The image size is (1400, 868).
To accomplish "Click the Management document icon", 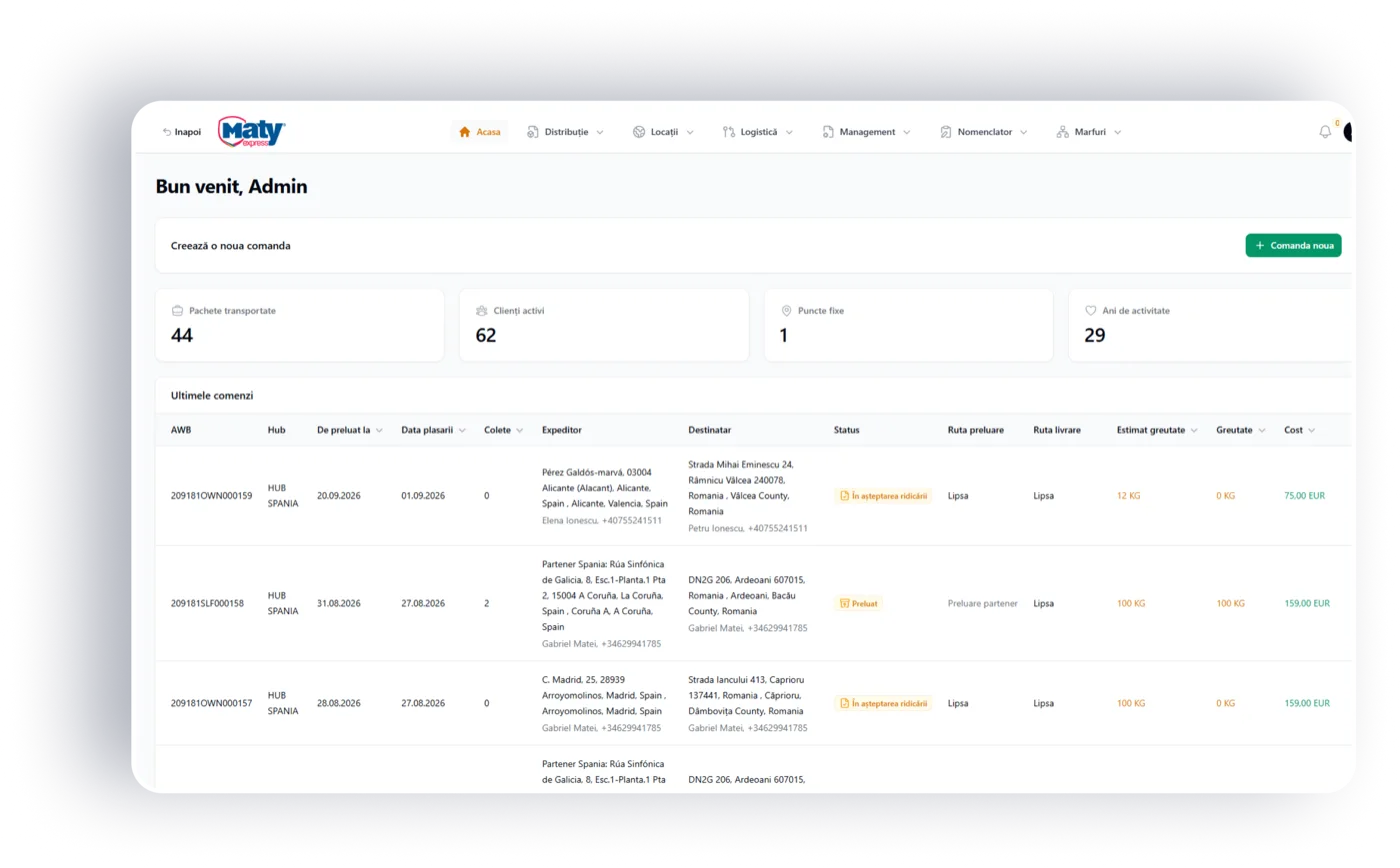I will coord(828,132).
